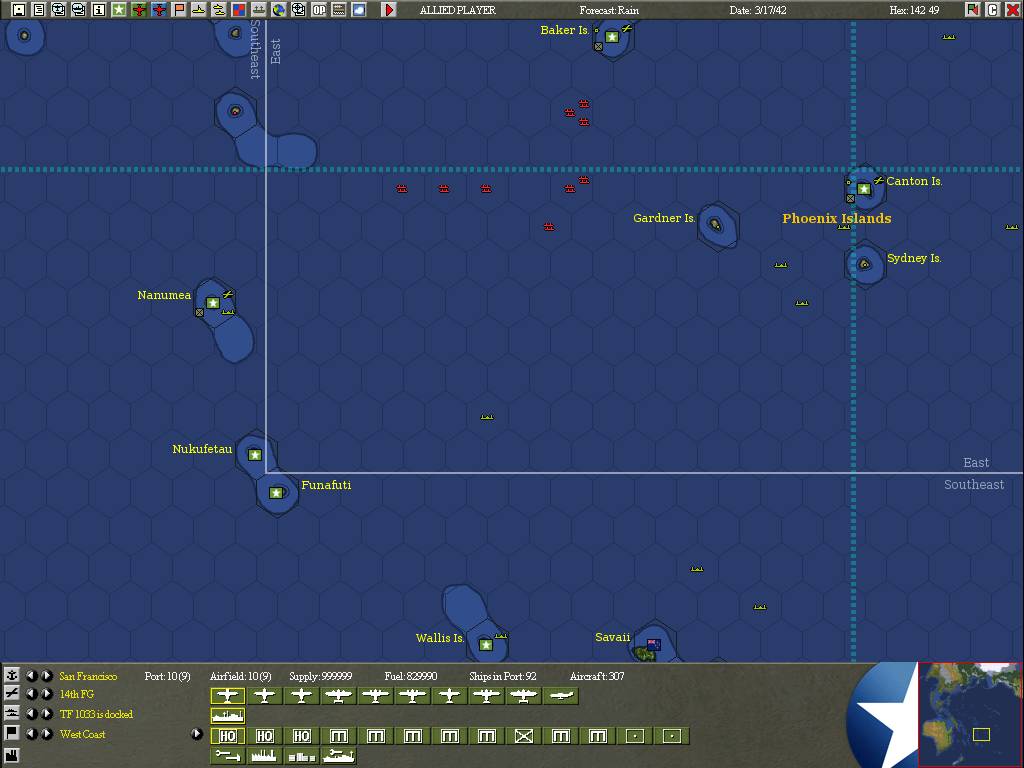The height and width of the screenshot is (768, 1024).
Task: Click the round arrow right of West Coast
Action: (197, 733)
